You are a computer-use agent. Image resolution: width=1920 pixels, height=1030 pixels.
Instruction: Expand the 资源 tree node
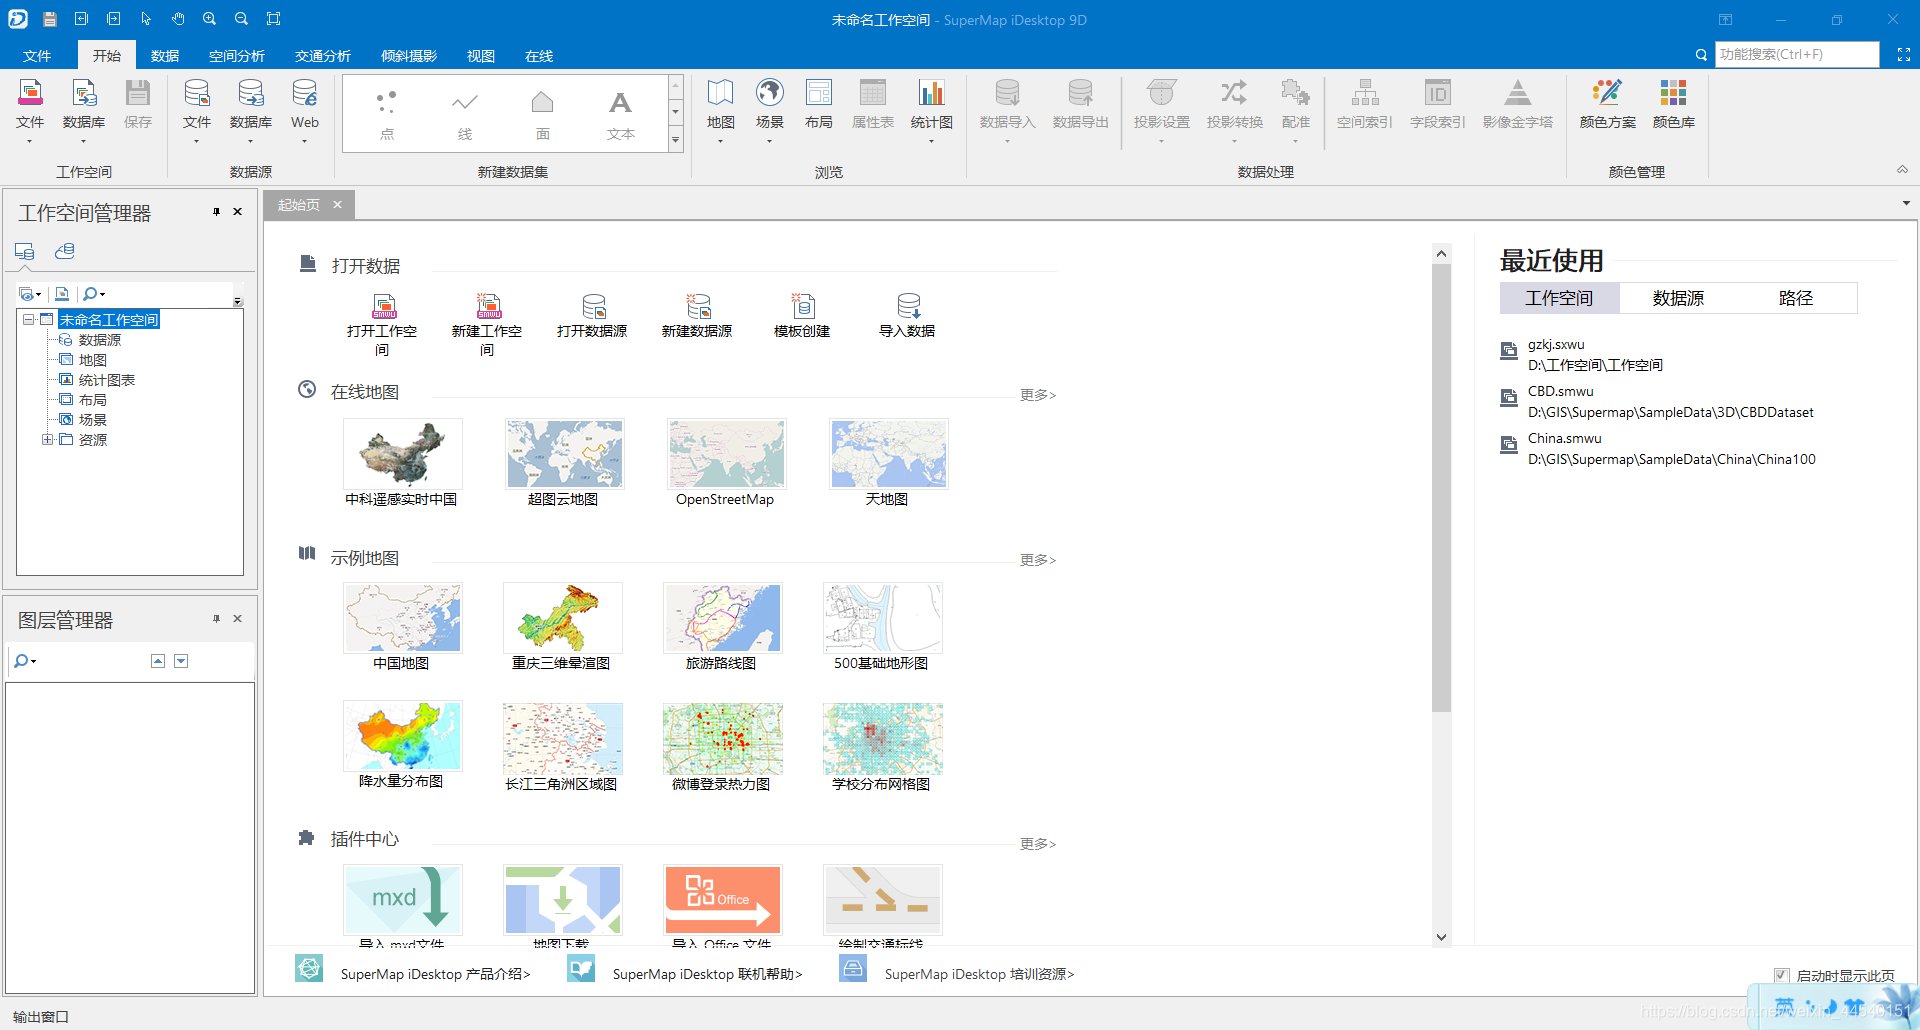[47, 440]
